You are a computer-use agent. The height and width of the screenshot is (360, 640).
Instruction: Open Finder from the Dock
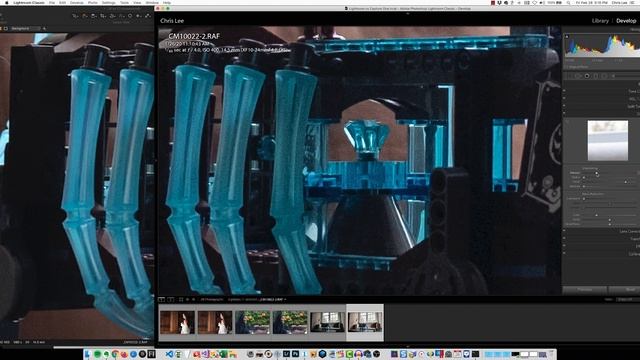[87, 354]
